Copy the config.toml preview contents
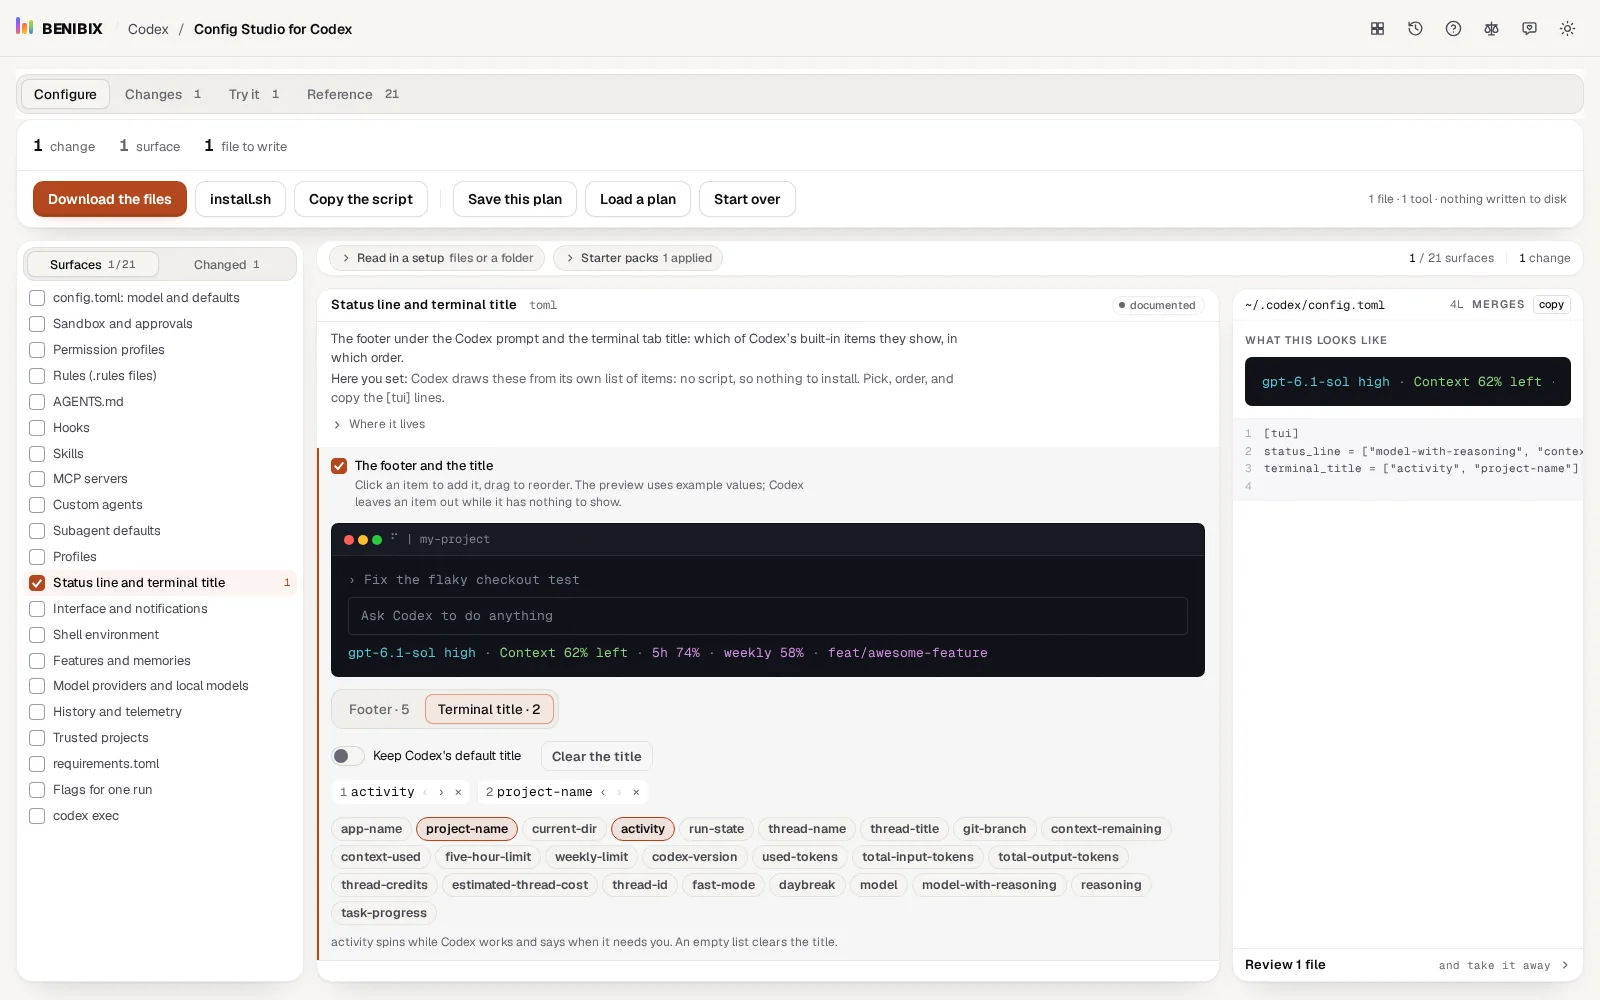The image size is (1600, 1000). [x=1552, y=305]
